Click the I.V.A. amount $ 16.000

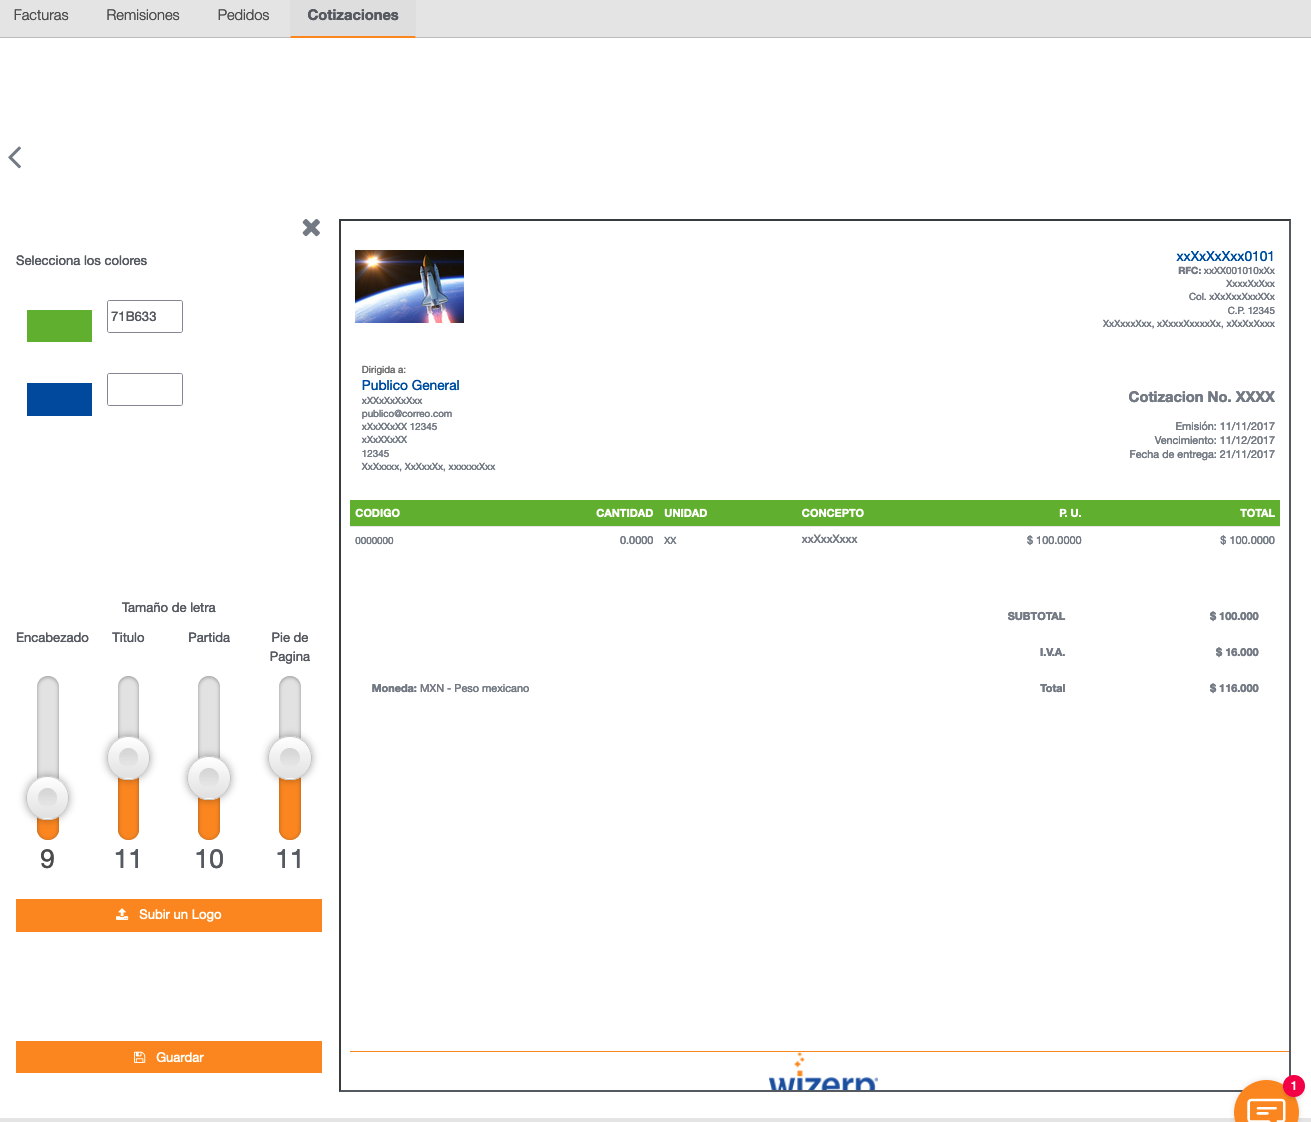[x=1237, y=652]
